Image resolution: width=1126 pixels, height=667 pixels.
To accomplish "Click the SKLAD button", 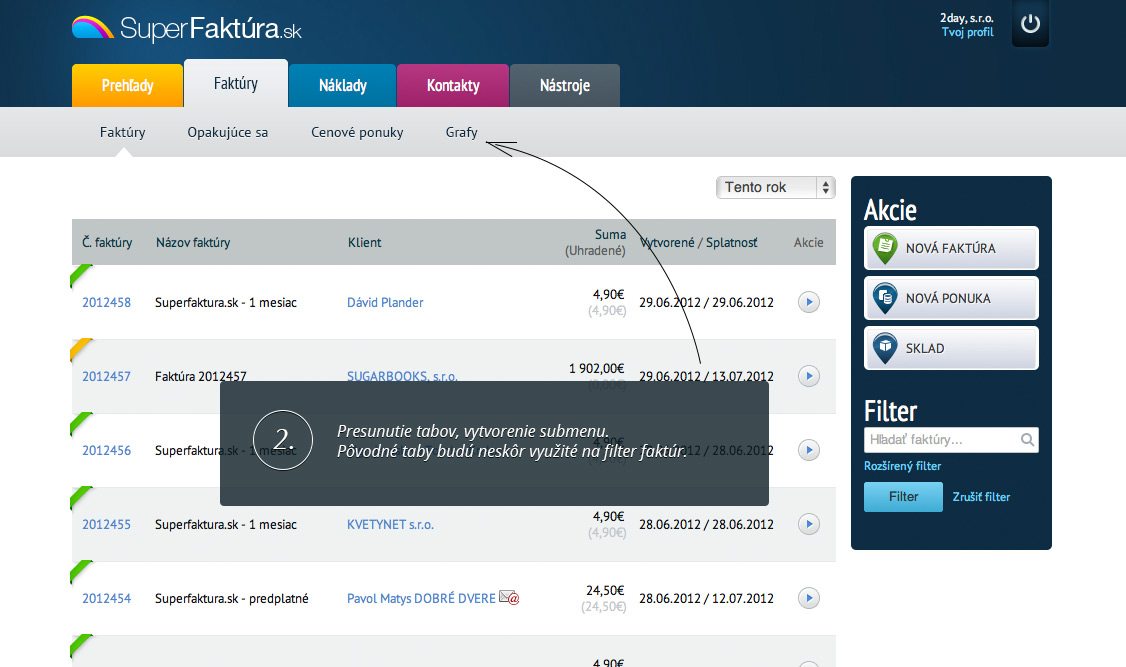I will tap(951, 348).
